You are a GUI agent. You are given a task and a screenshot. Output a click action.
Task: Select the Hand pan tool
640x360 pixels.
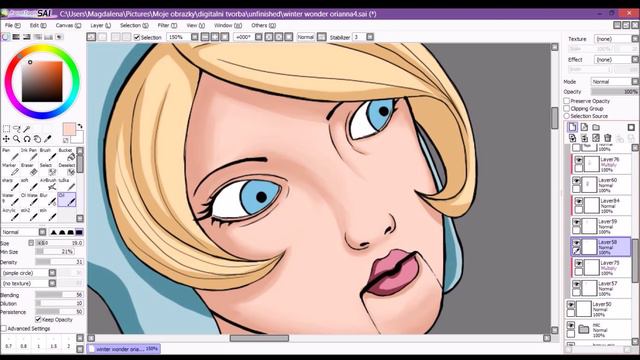point(37,139)
